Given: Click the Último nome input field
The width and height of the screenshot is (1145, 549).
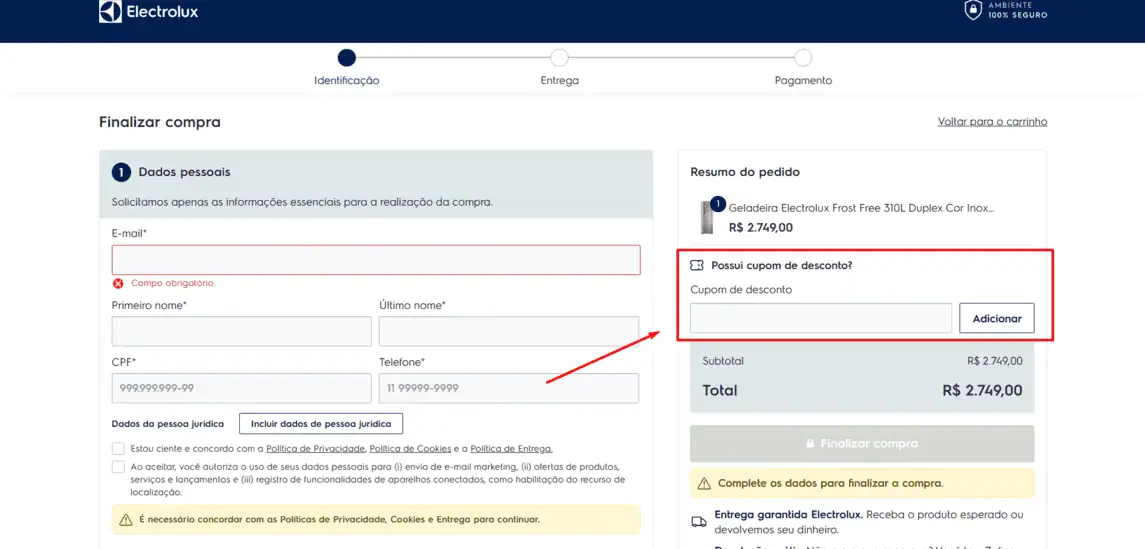Looking at the screenshot, I should click(x=509, y=331).
